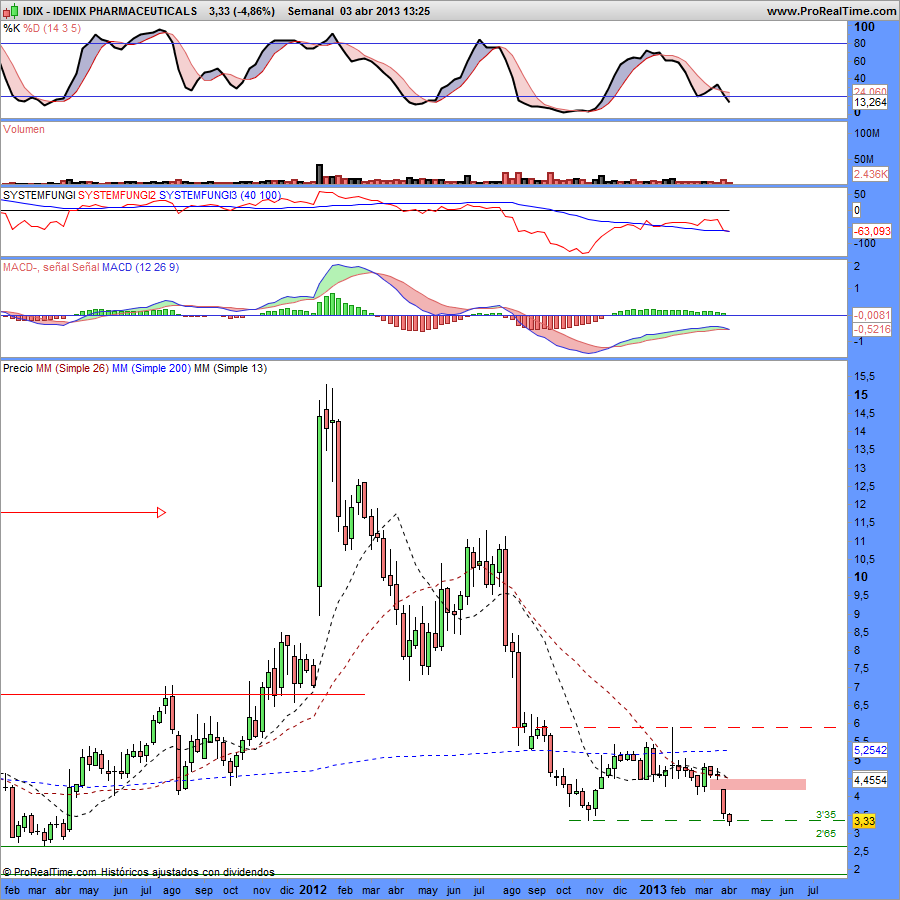This screenshot has height=900, width=900.
Task: Click the -0,5216 MACD value tag
Action: (x=871, y=329)
